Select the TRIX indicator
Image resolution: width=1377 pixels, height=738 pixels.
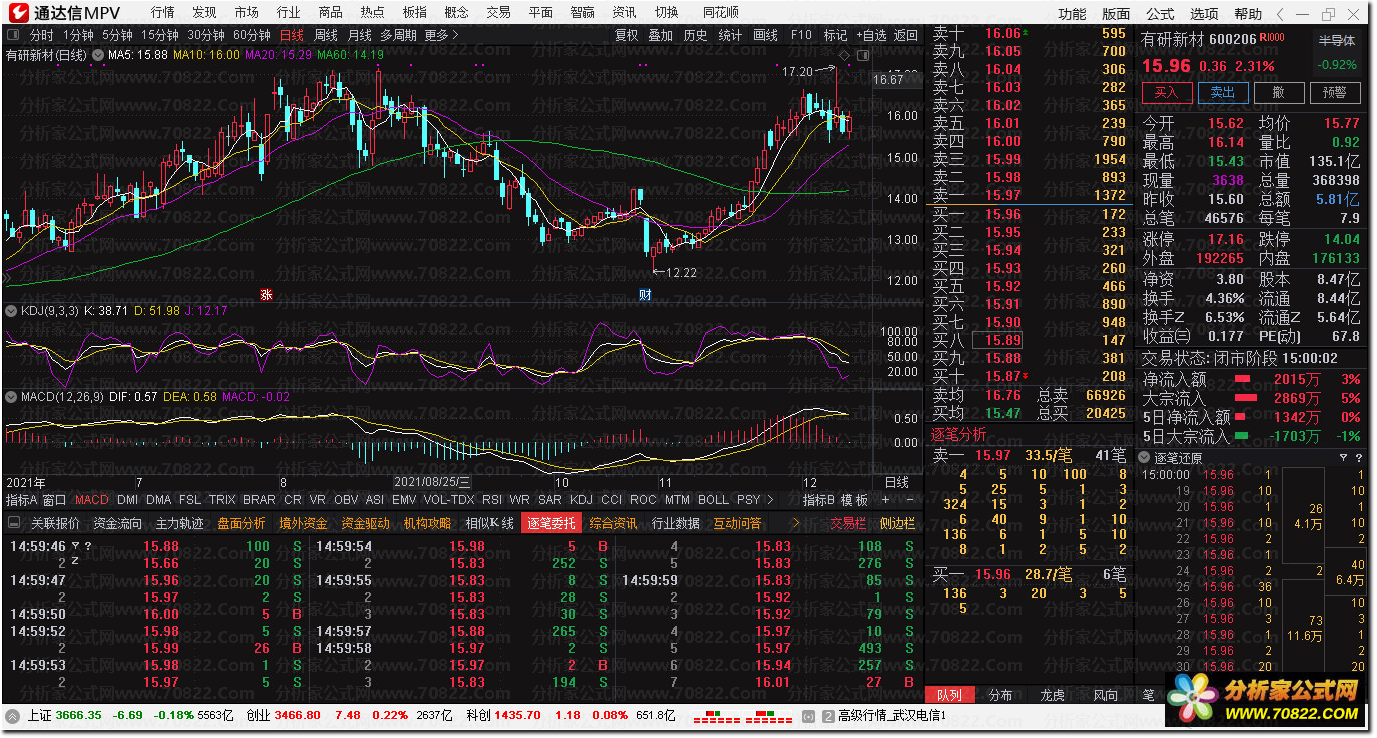point(222,500)
